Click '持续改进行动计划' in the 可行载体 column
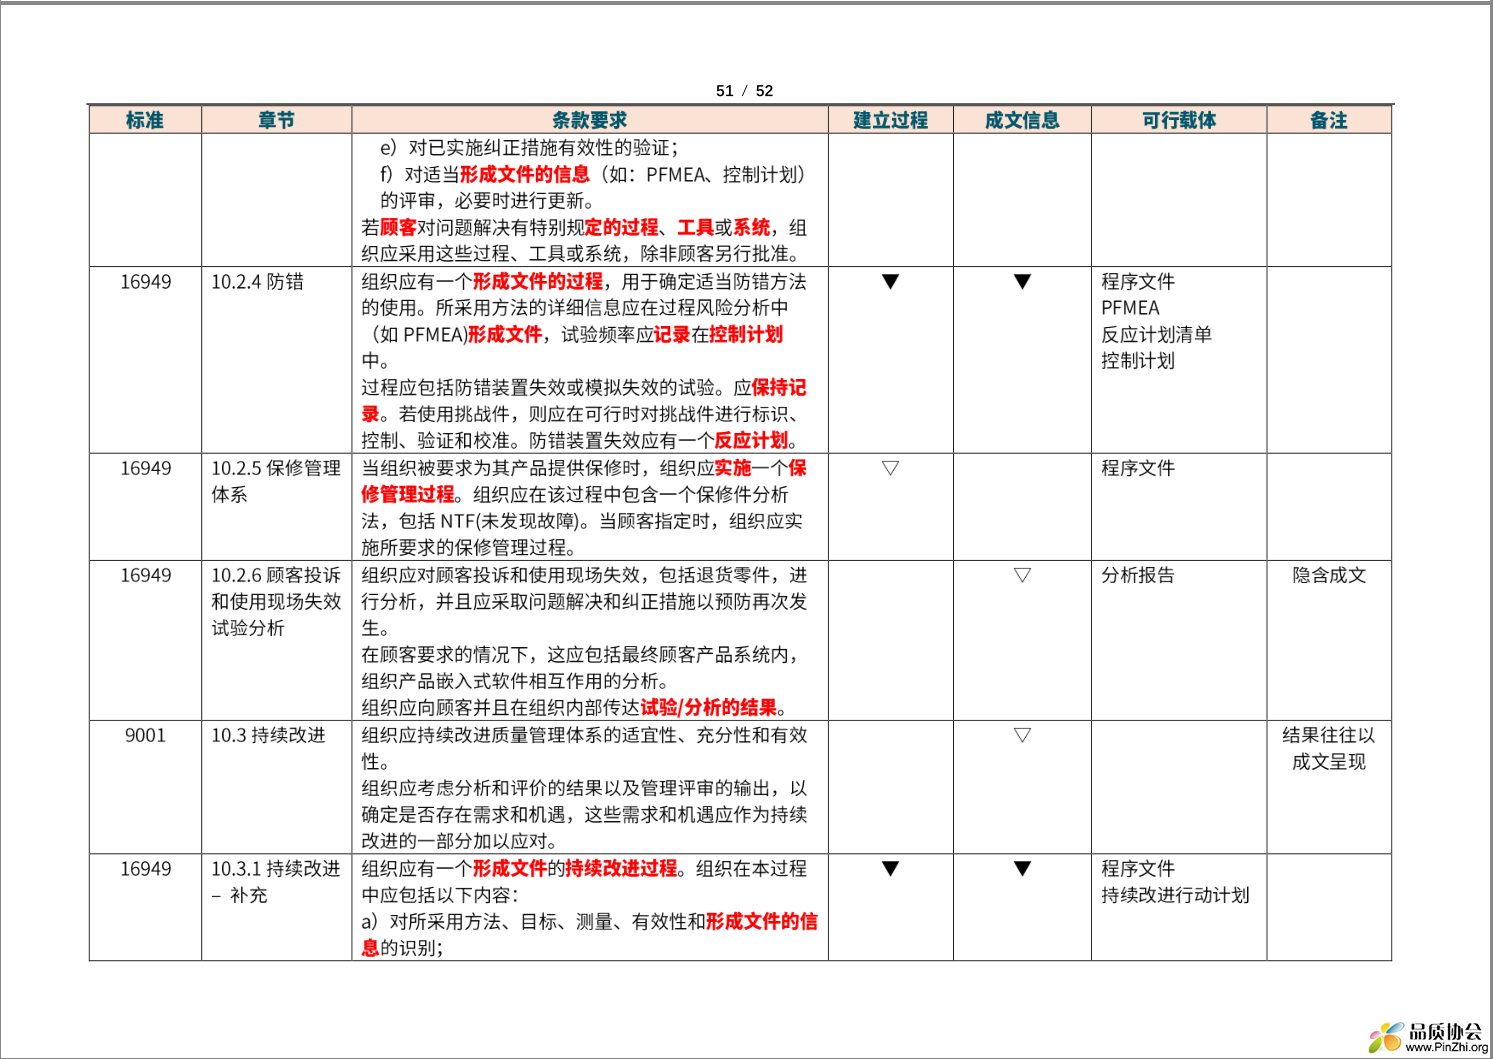This screenshot has width=1493, height=1059. [x=1175, y=895]
